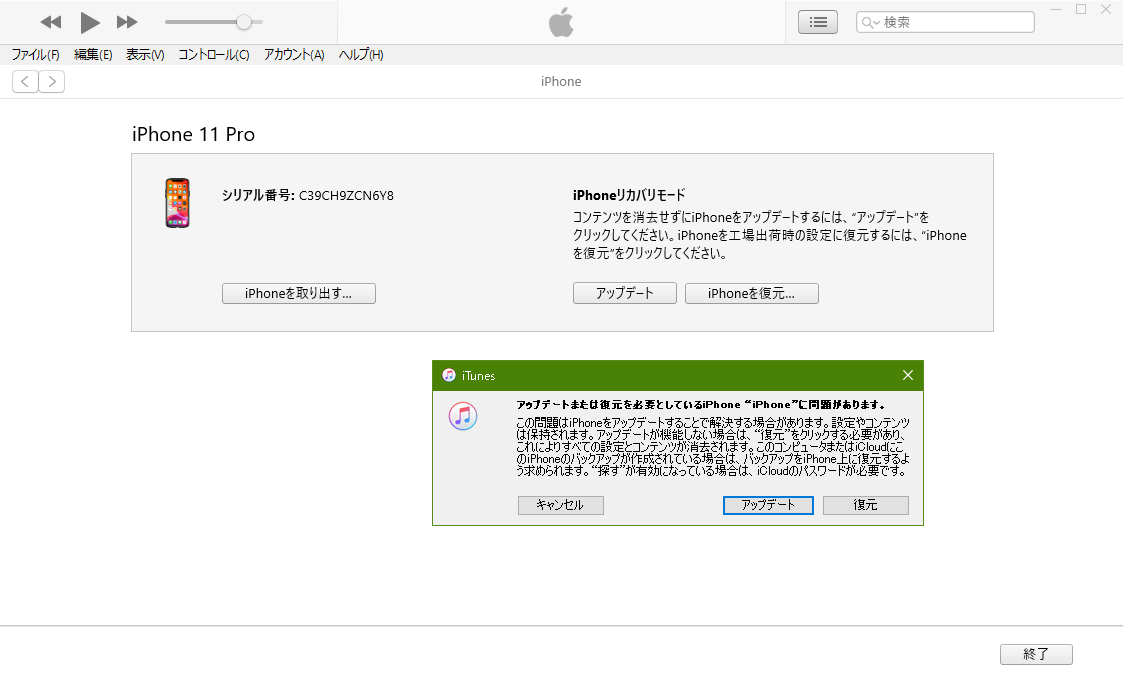Image resolution: width=1123 pixels, height=682 pixels.
Task: Open the アカウント(A) menu
Action: click(x=294, y=54)
